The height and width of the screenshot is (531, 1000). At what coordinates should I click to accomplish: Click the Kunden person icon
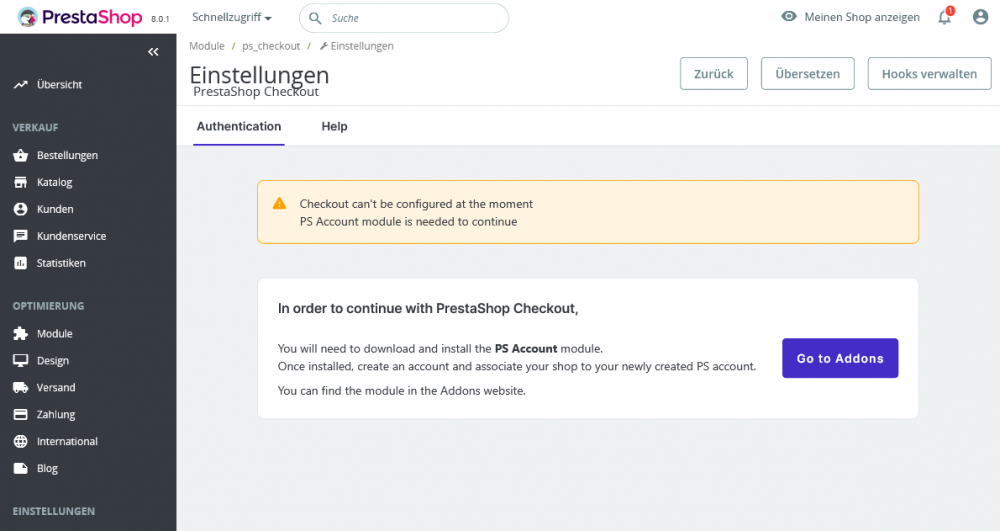[20, 210]
